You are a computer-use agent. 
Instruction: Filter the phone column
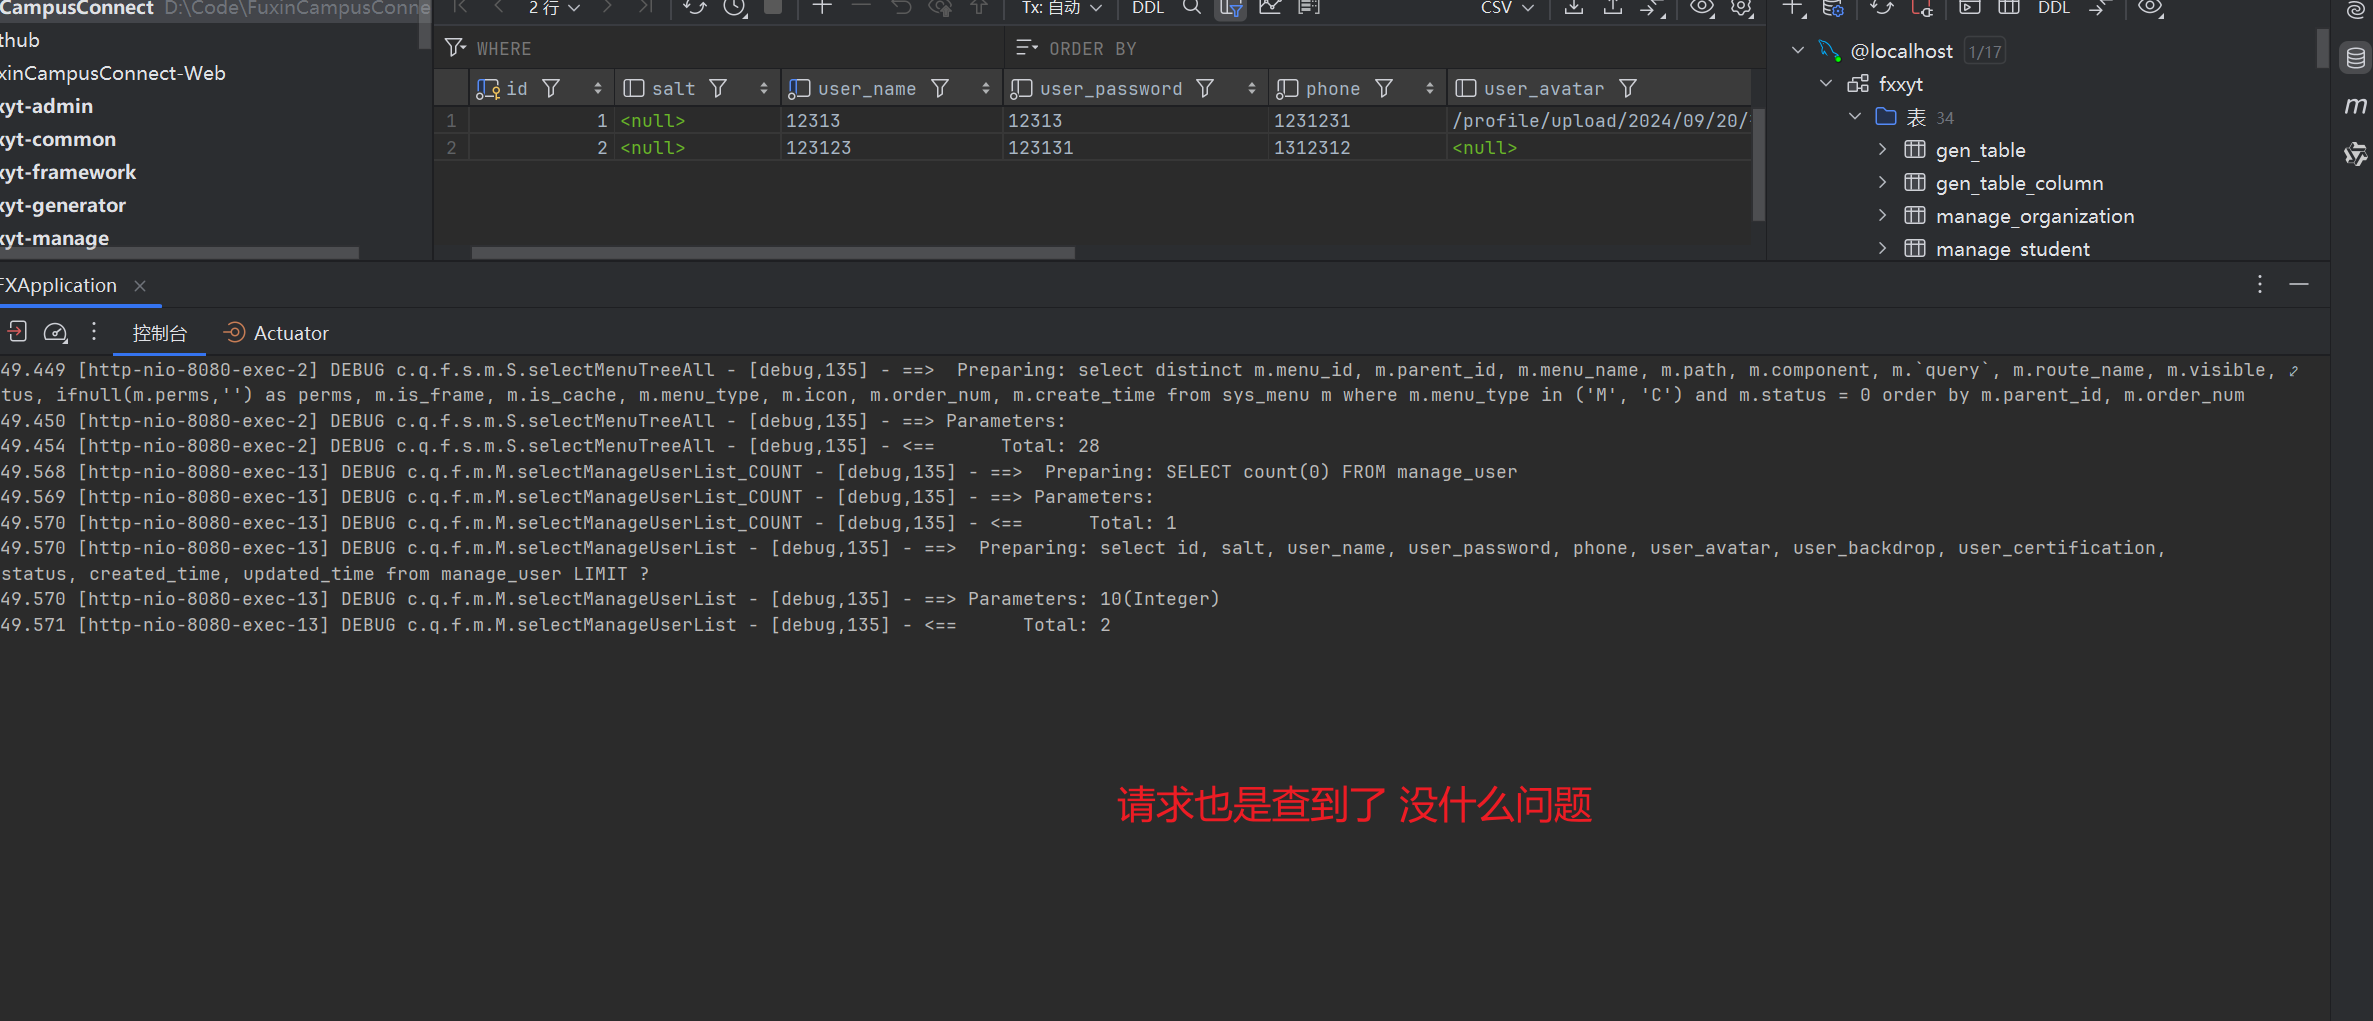[x=1384, y=89]
